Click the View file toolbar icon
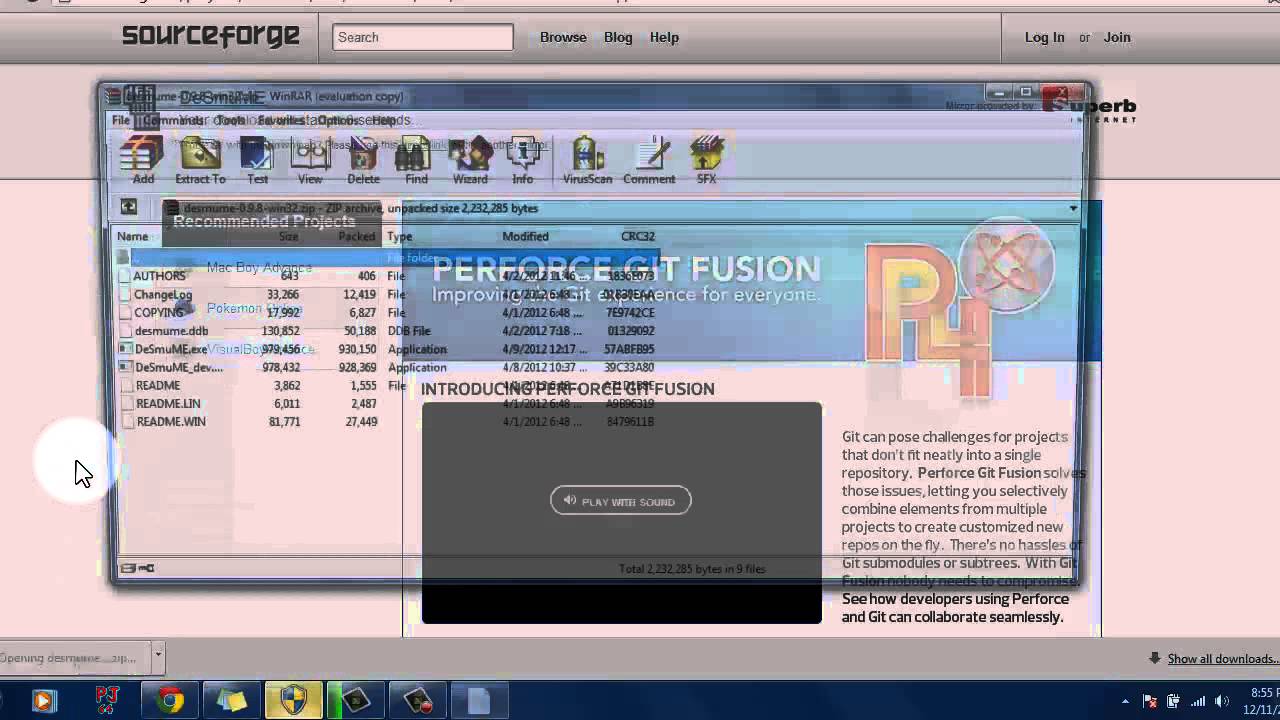The width and height of the screenshot is (1280, 720). 310,160
